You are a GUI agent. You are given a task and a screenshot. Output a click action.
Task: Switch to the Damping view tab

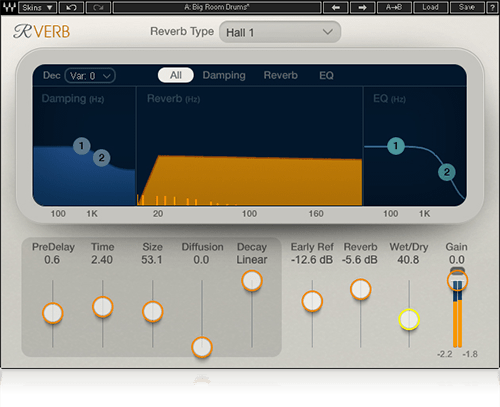pyautogui.click(x=224, y=75)
